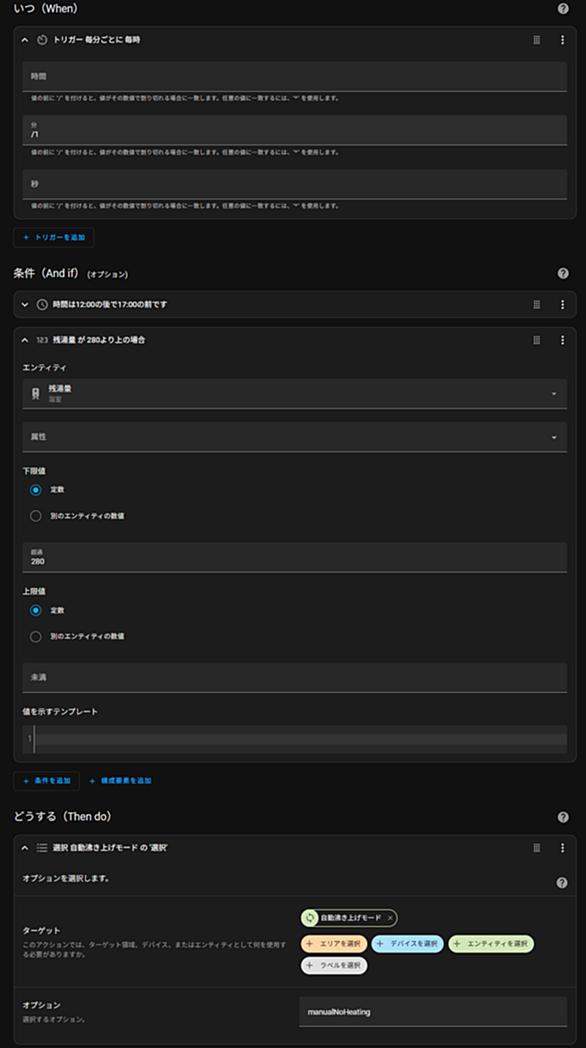Open the 属性 attribute dropdown
This screenshot has width=586, height=1048.
click(295, 437)
